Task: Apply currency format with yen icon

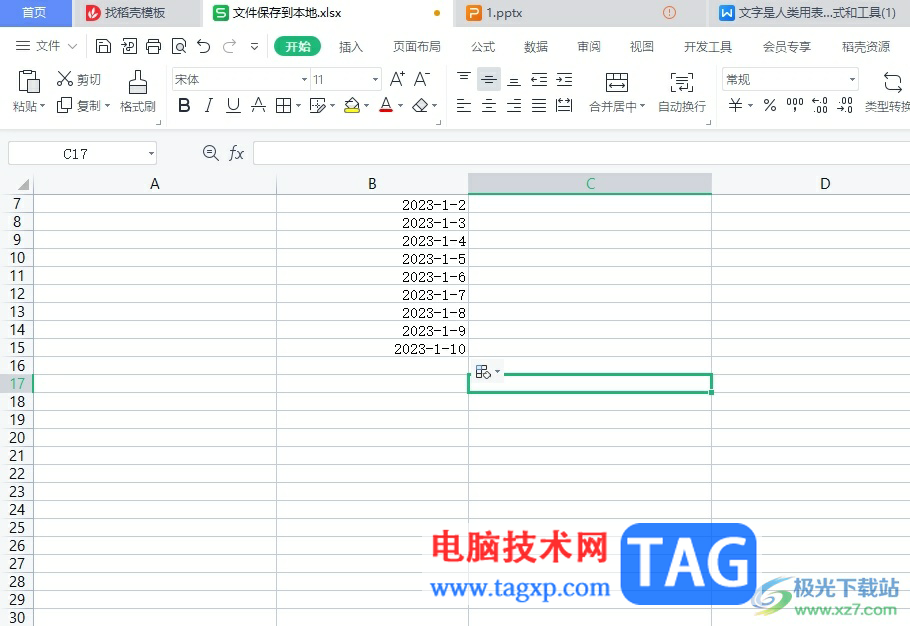Action: pos(736,106)
